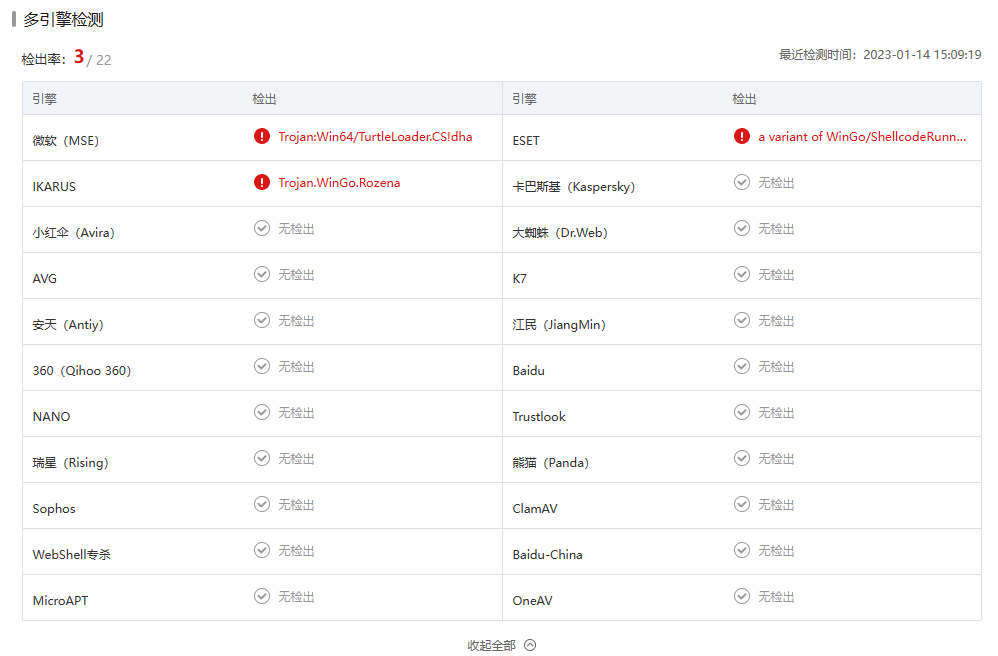
Task: Select the MicroAPT engine name
Action: (x=60, y=601)
